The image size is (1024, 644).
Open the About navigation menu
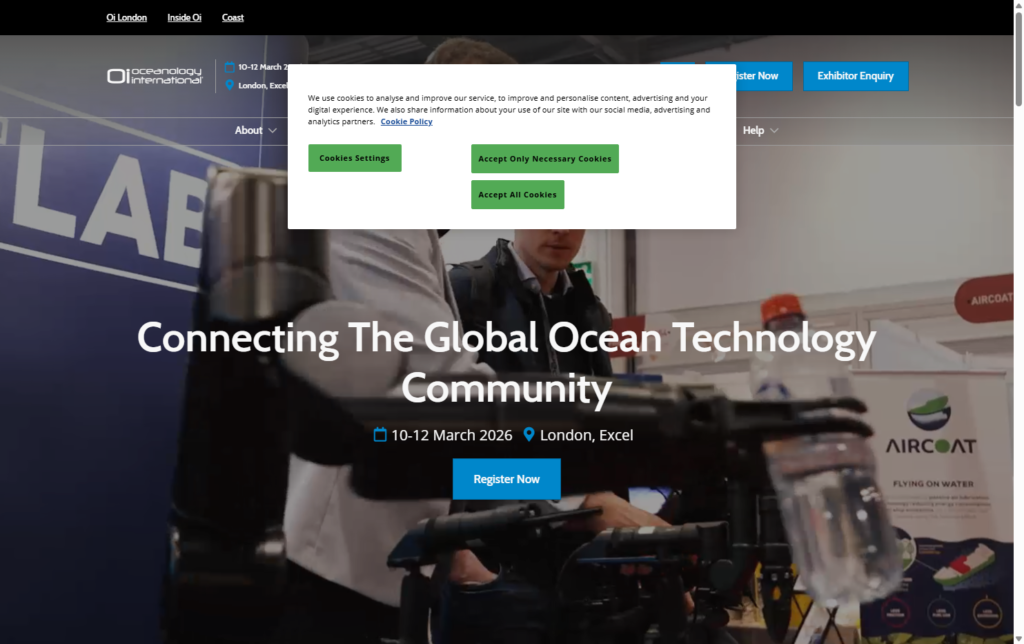(x=248, y=131)
